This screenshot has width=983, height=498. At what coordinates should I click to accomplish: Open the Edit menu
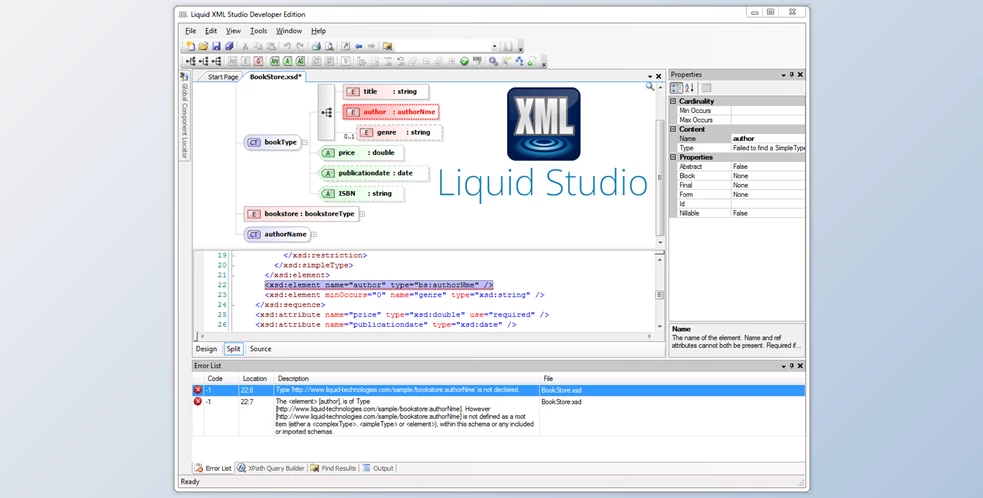click(x=211, y=31)
